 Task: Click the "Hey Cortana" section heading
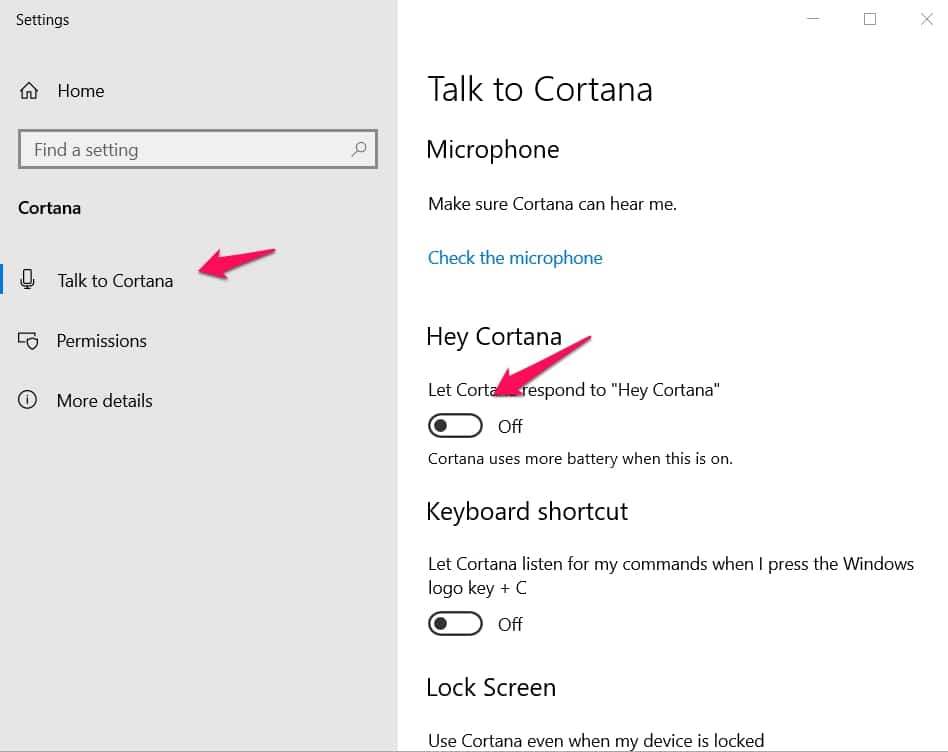point(494,337)
